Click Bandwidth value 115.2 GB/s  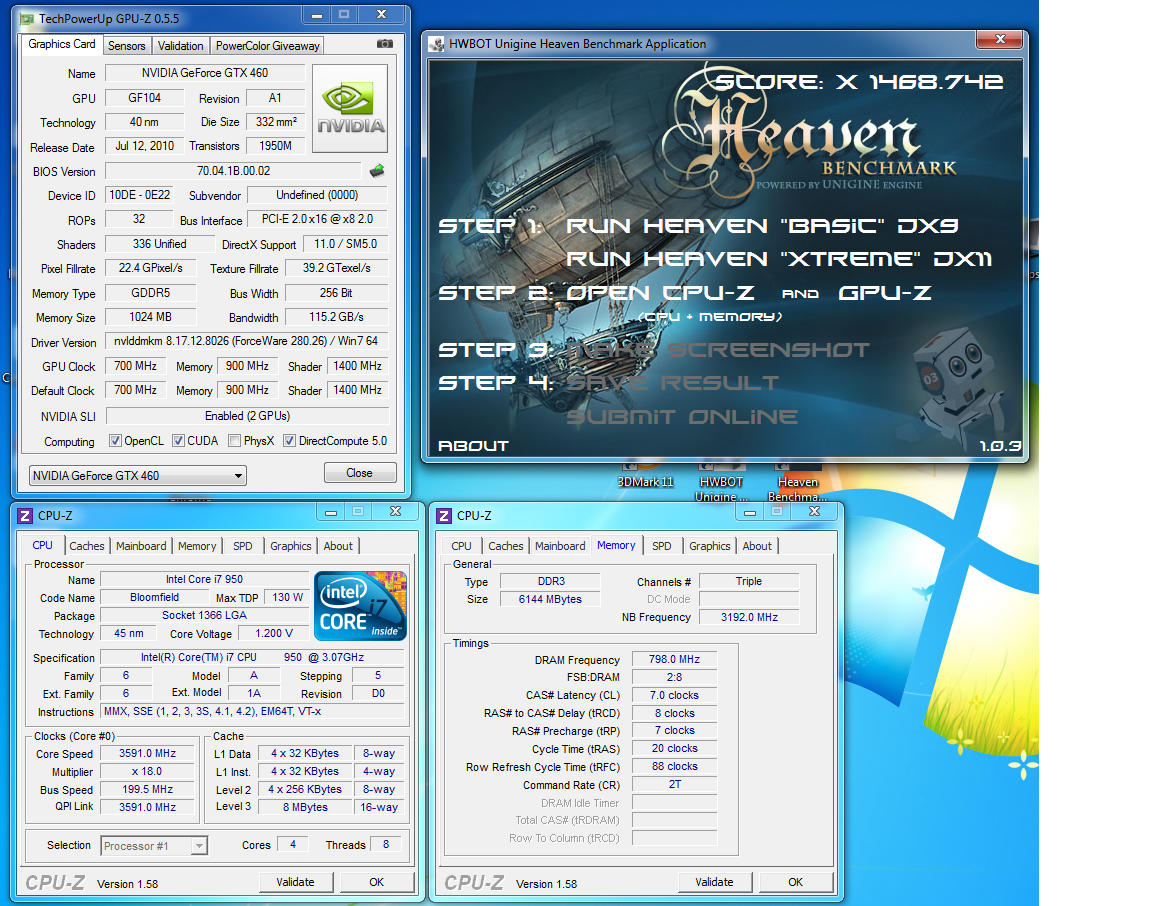click(x=336, y=317)
